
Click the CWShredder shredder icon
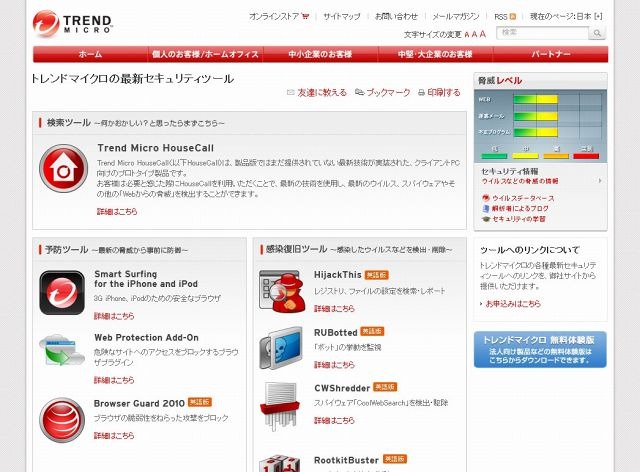[280, 405]
